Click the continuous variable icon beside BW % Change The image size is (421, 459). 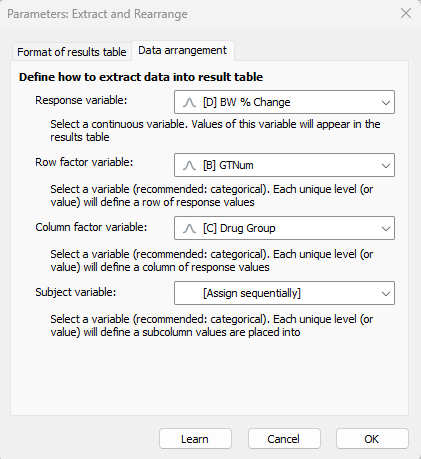pos(189,102)
